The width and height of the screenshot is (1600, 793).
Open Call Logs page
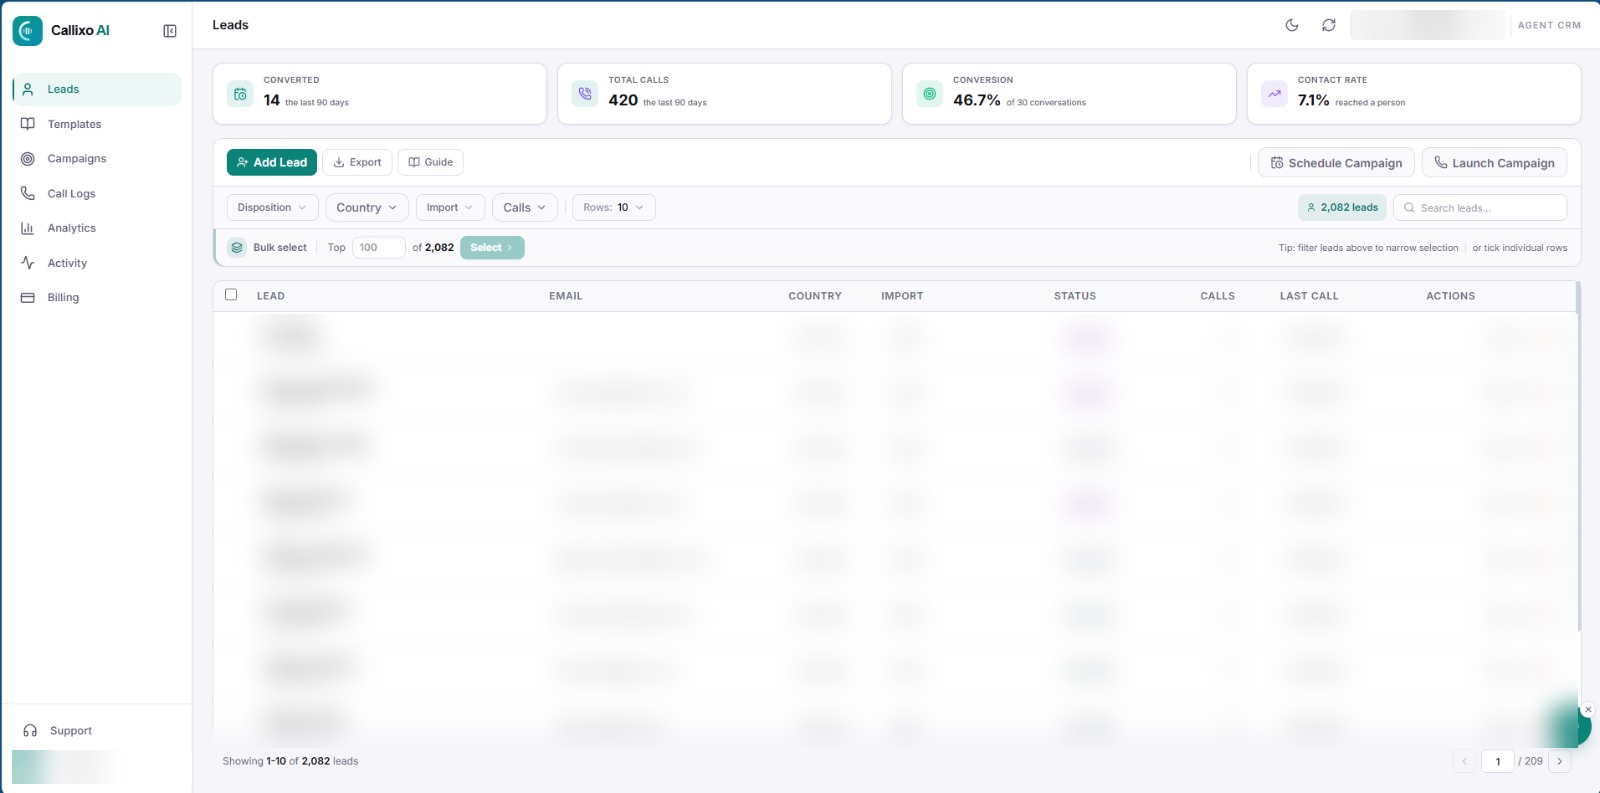point(97,193)
